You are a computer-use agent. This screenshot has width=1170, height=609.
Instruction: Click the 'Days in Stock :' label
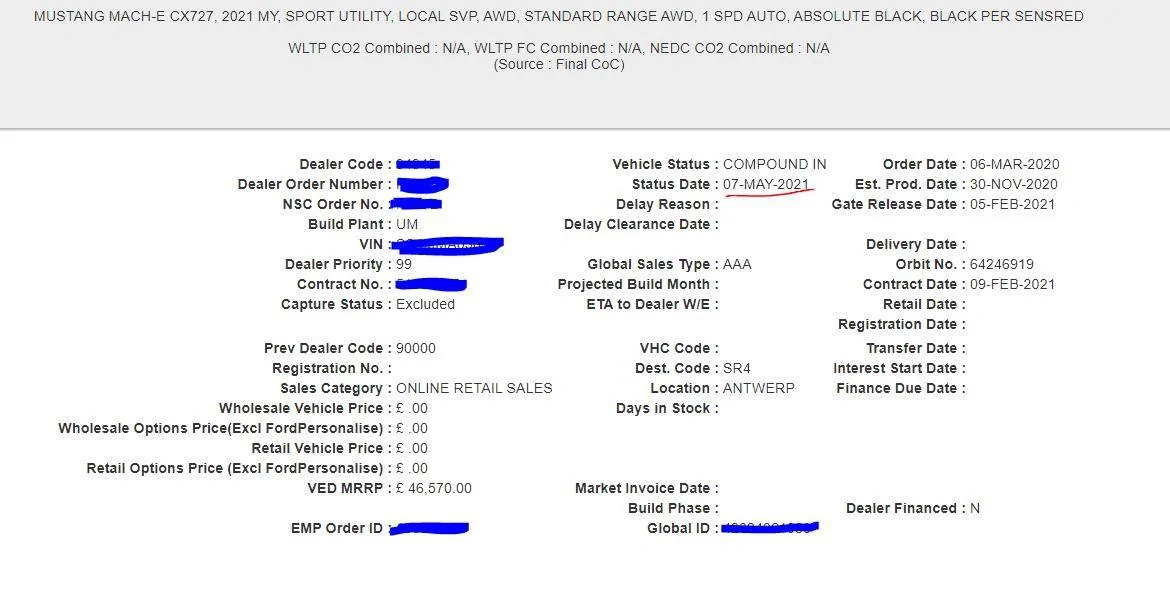(x=667, y=409)
